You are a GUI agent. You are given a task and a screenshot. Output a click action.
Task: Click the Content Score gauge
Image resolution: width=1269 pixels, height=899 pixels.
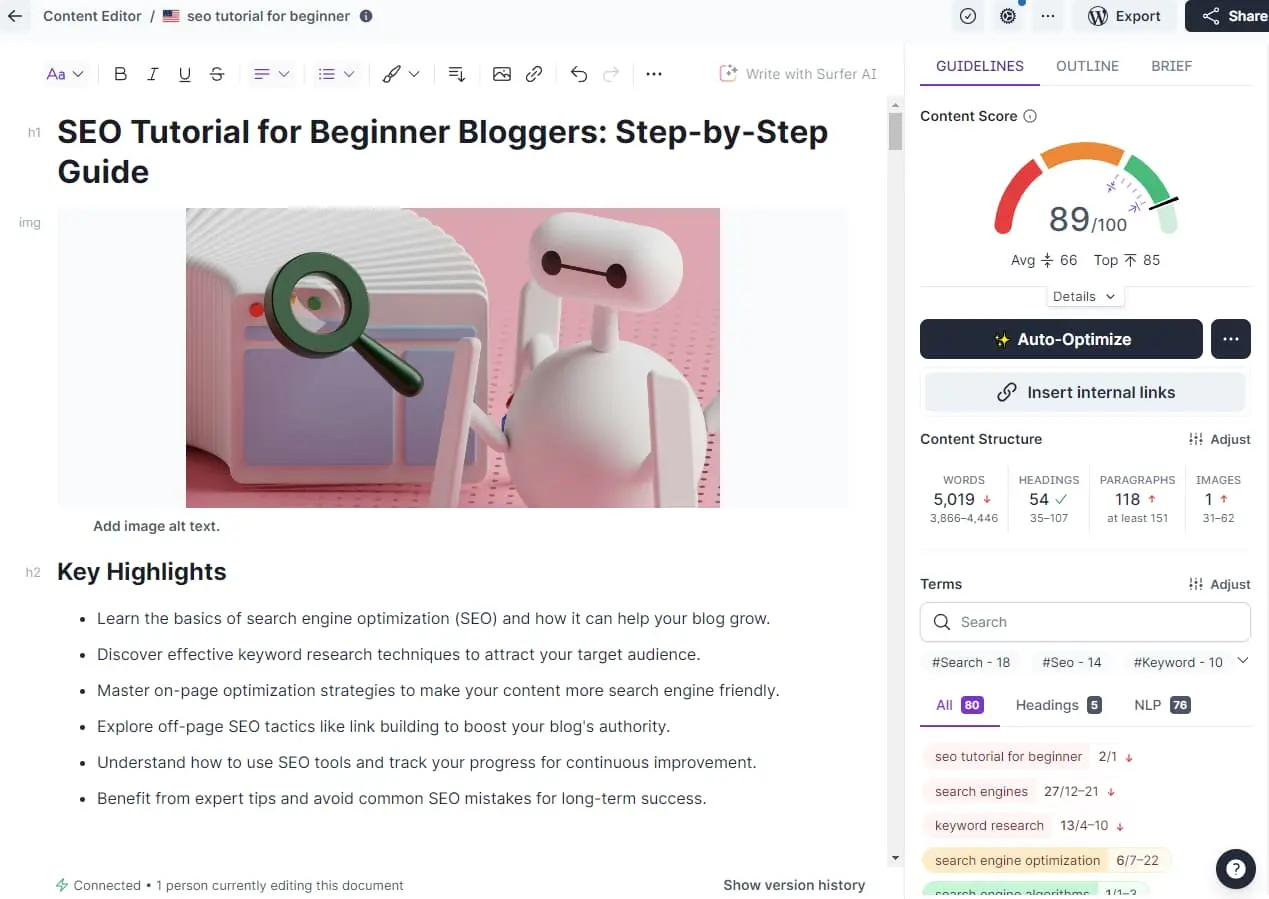click(x=1085, y=190)
